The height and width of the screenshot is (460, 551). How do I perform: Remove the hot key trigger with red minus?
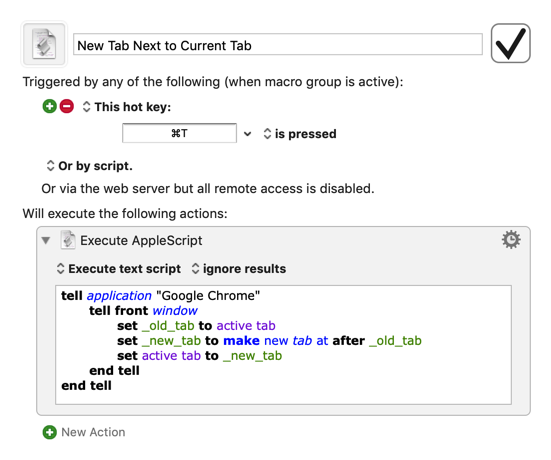66,106
